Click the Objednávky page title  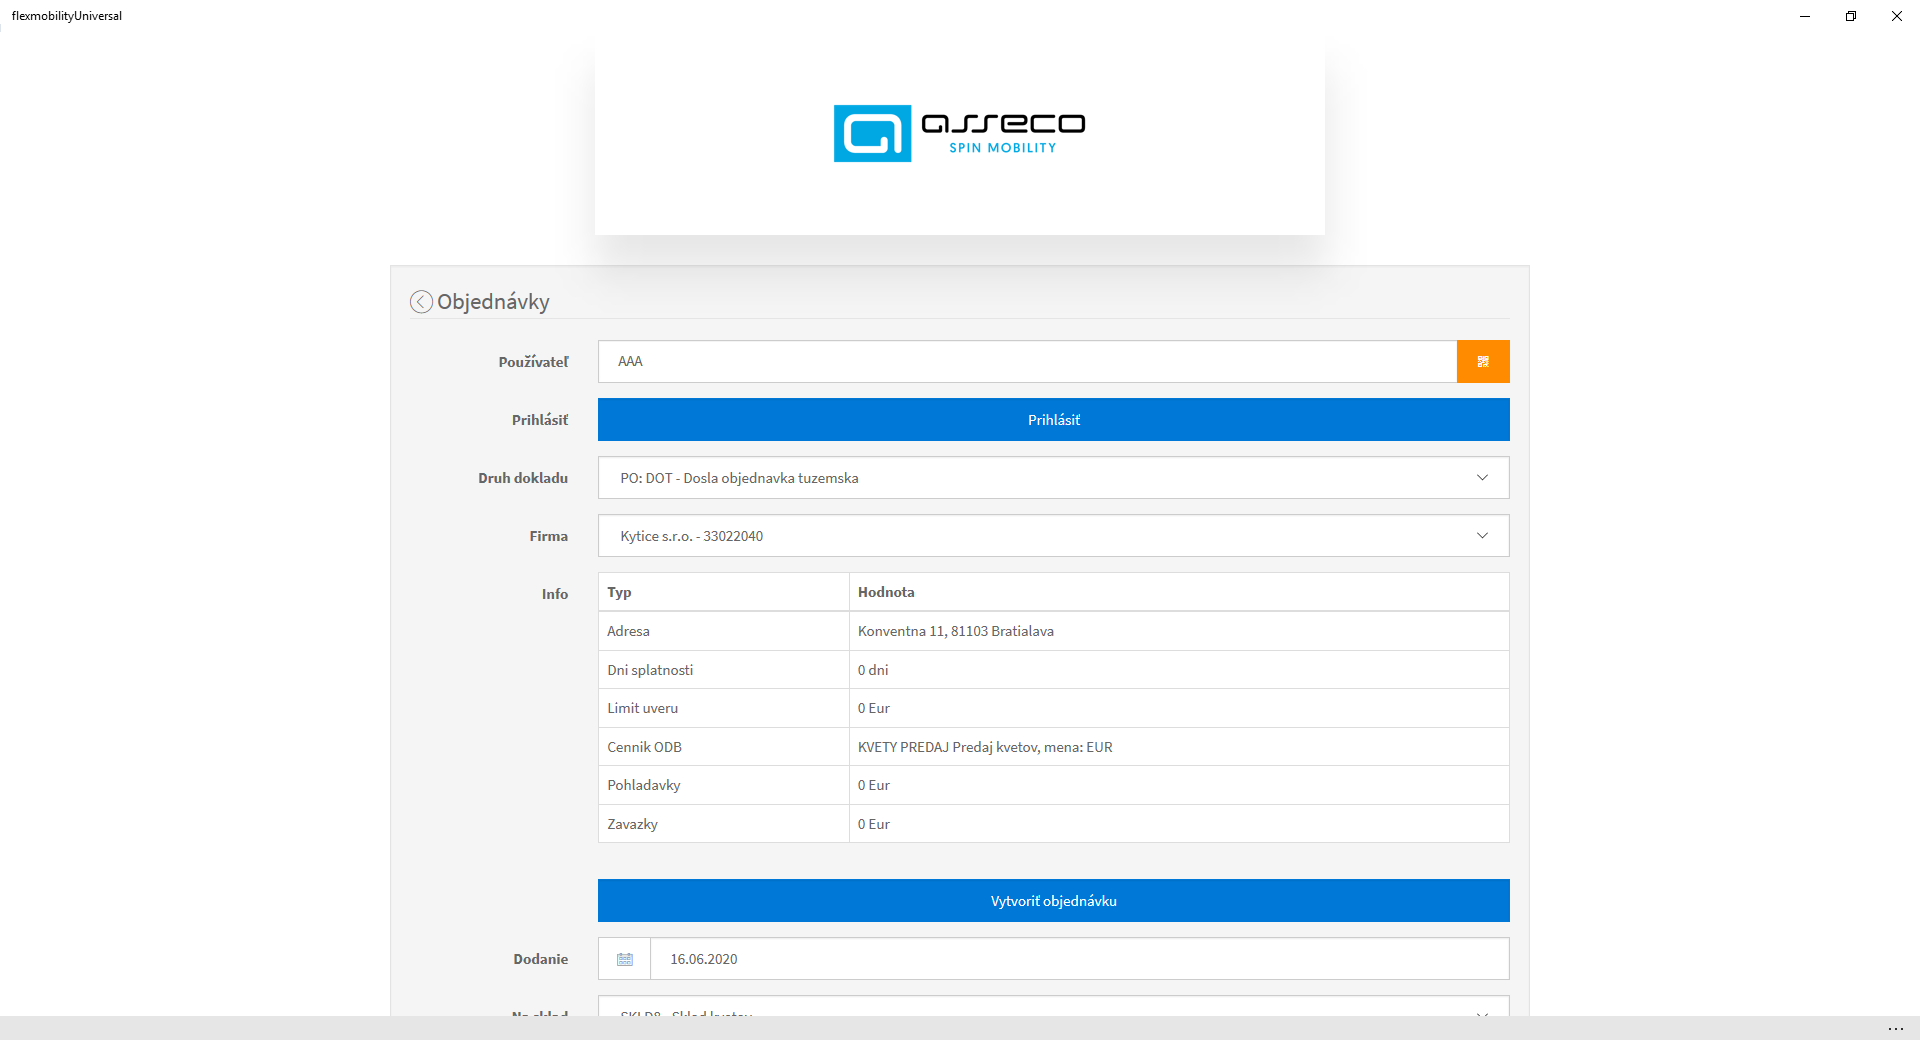(x=493, y=302)
